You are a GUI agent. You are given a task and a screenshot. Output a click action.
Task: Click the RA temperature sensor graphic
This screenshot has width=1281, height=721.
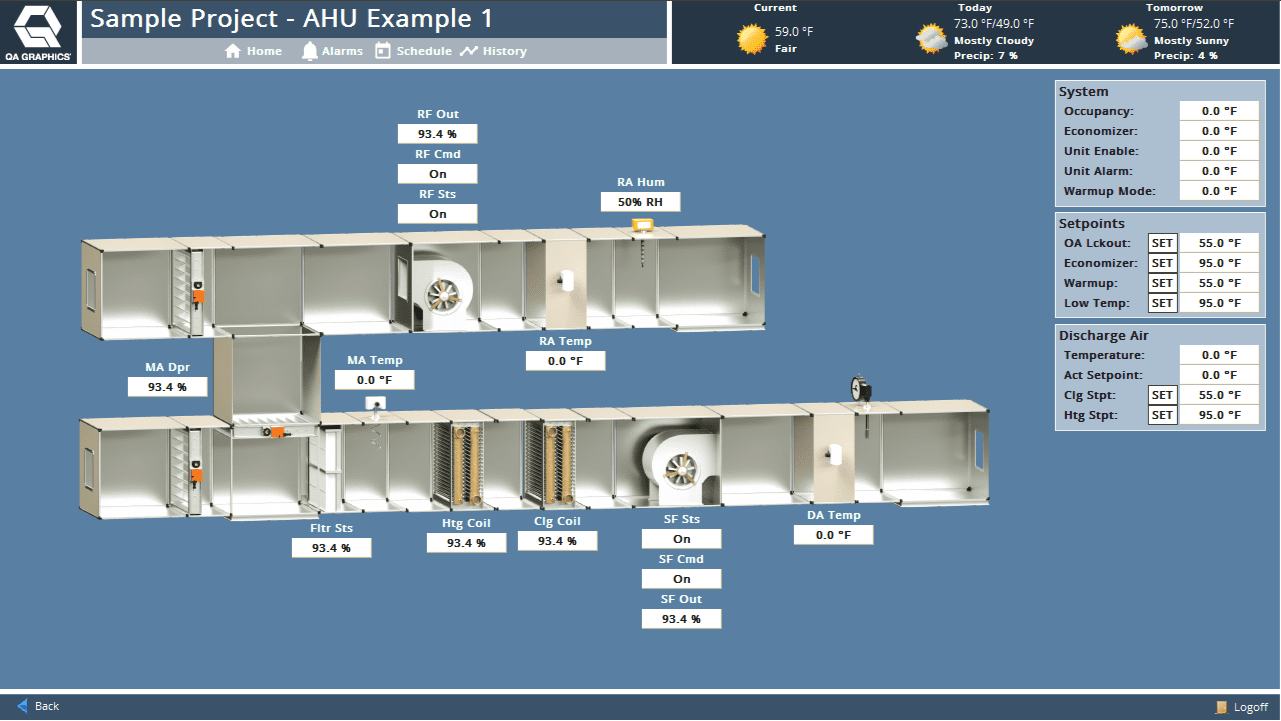[x=567, y=281]
